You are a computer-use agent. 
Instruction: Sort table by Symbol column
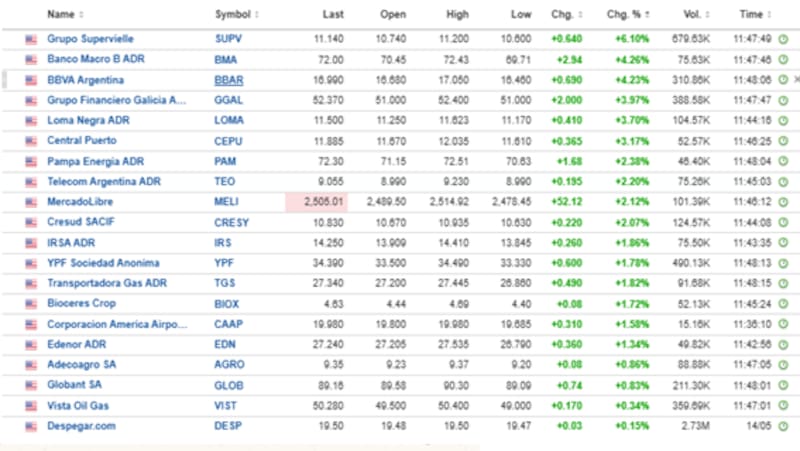point(236,15)
